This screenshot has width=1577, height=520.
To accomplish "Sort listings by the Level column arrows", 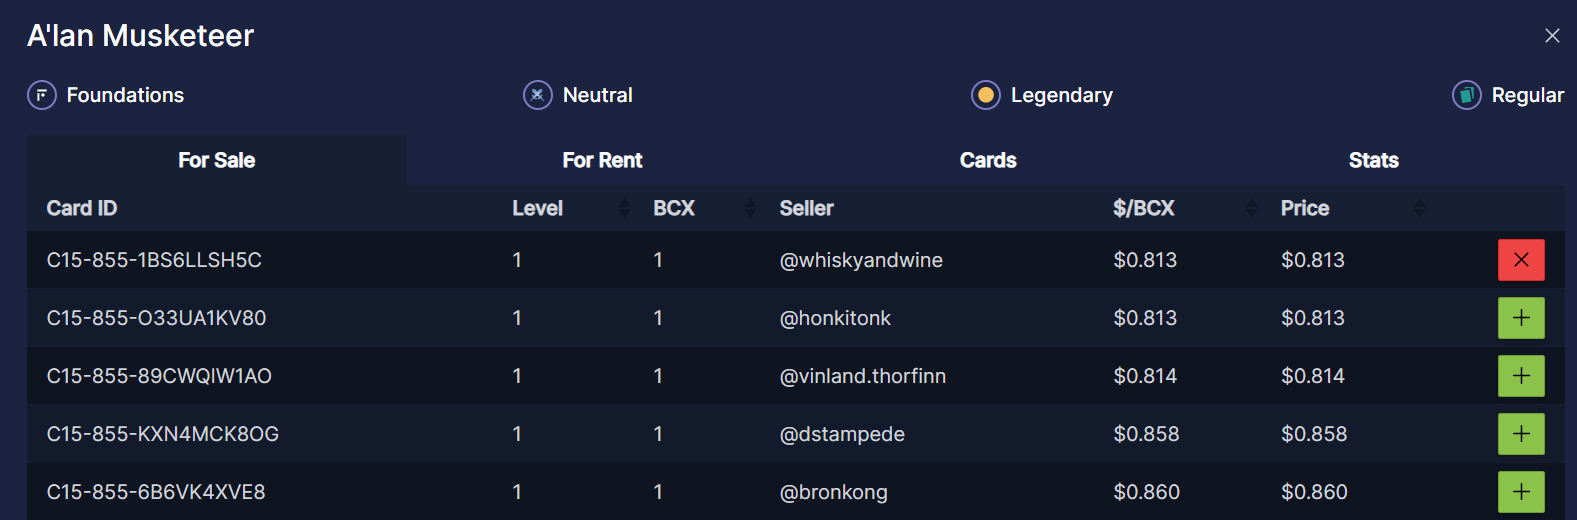I will coord(625,208).
